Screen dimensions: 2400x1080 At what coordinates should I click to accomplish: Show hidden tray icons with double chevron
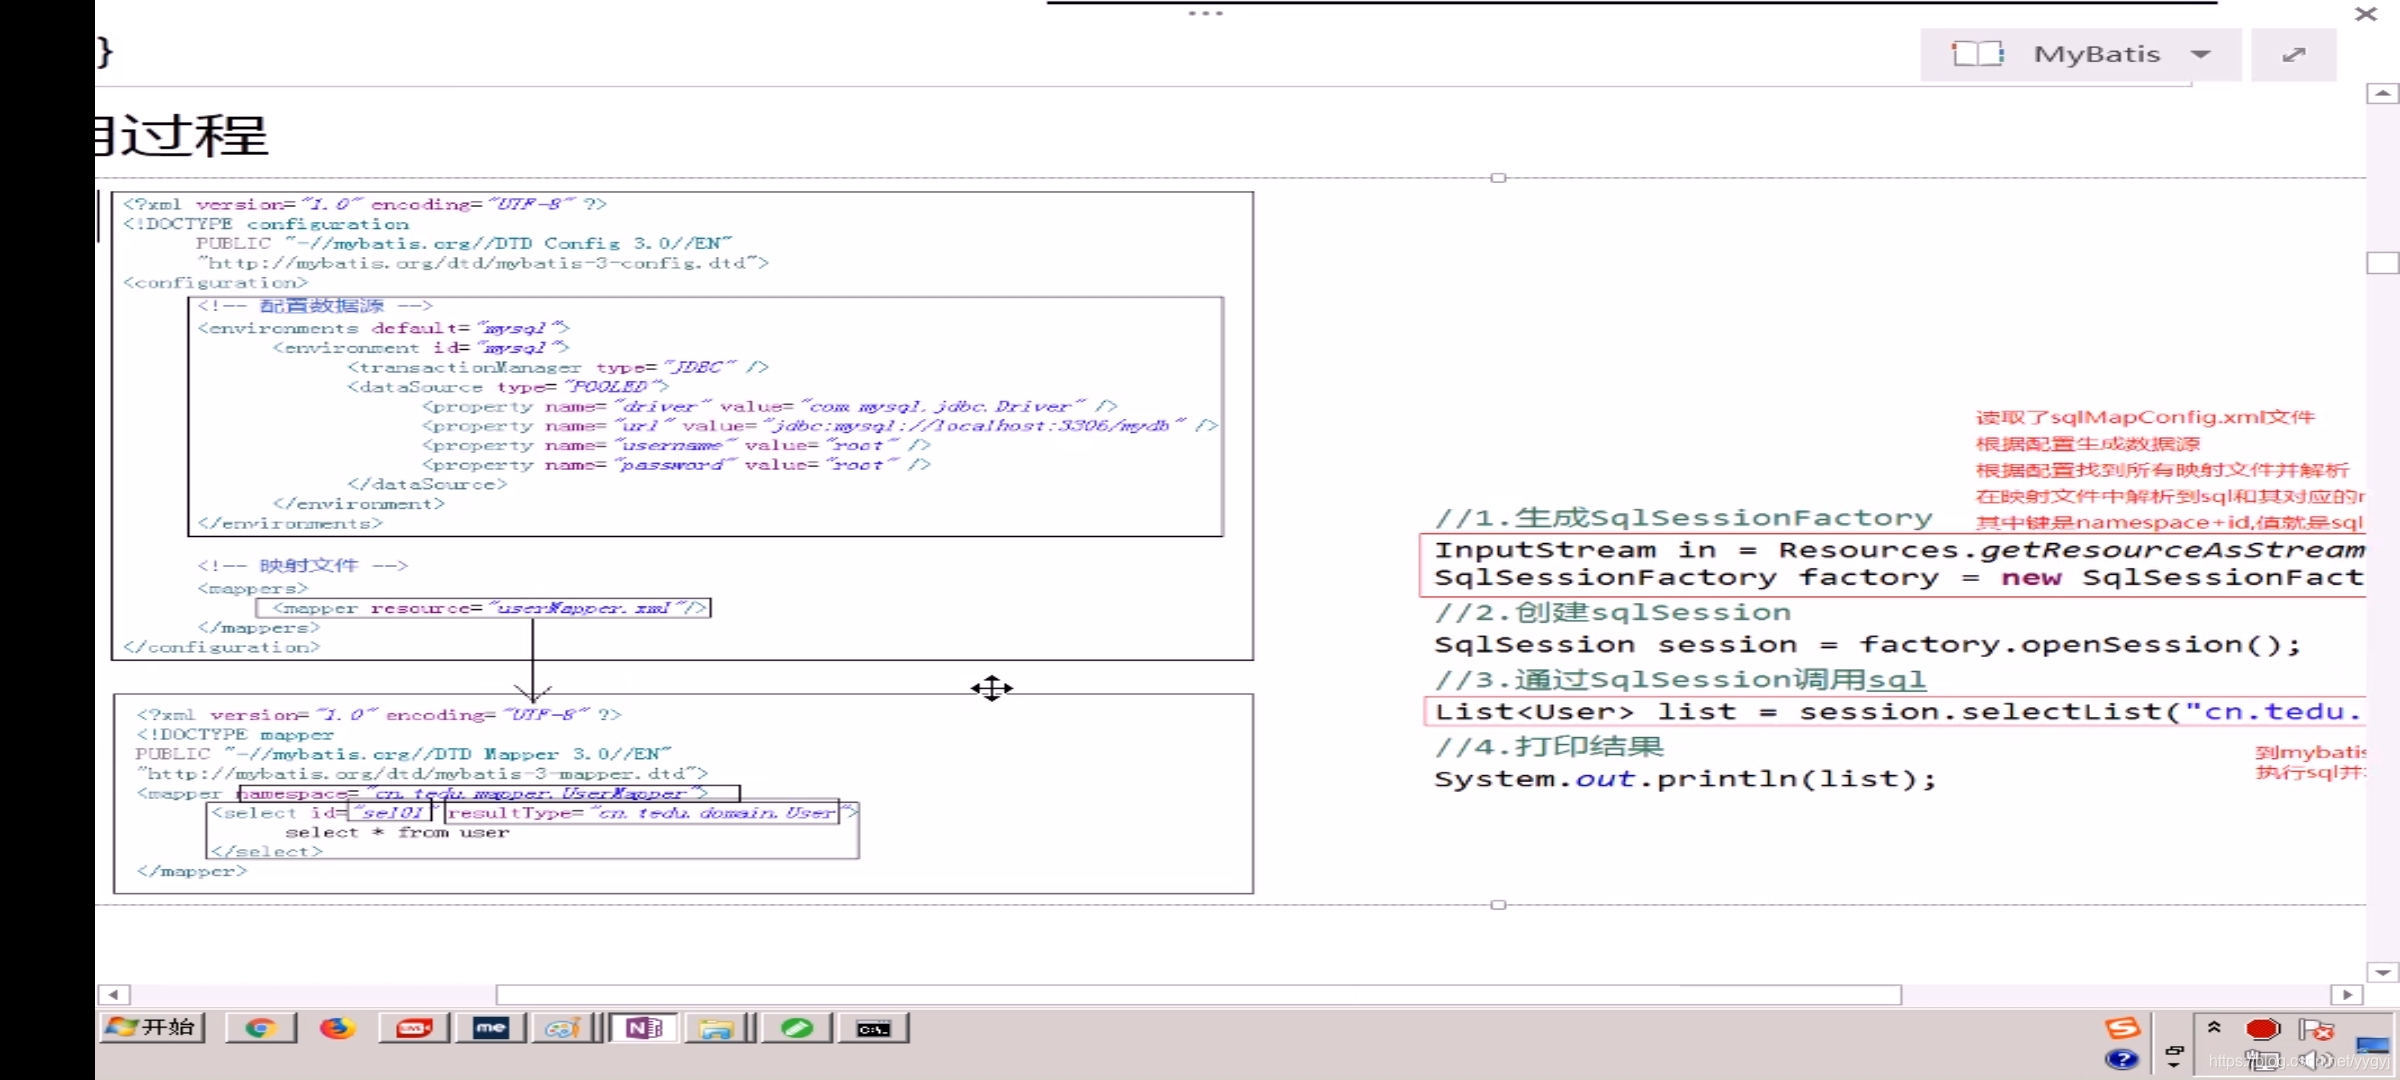(2214, 1027)
